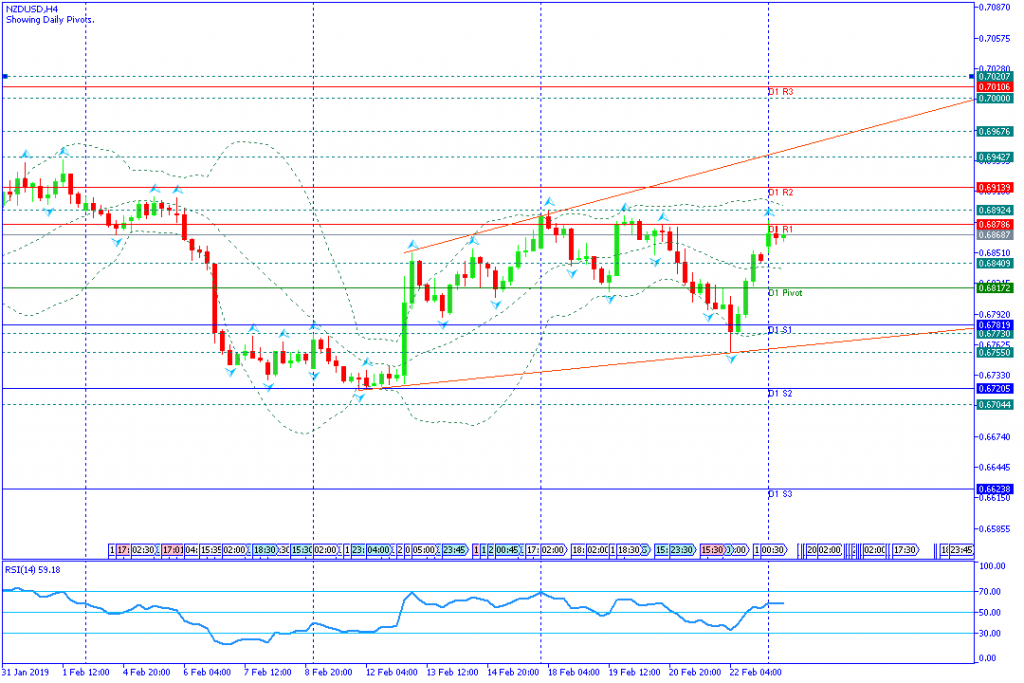Click the green 0.68172 pivot price tag
The image size is (1024, 683).
click(994, 288)
